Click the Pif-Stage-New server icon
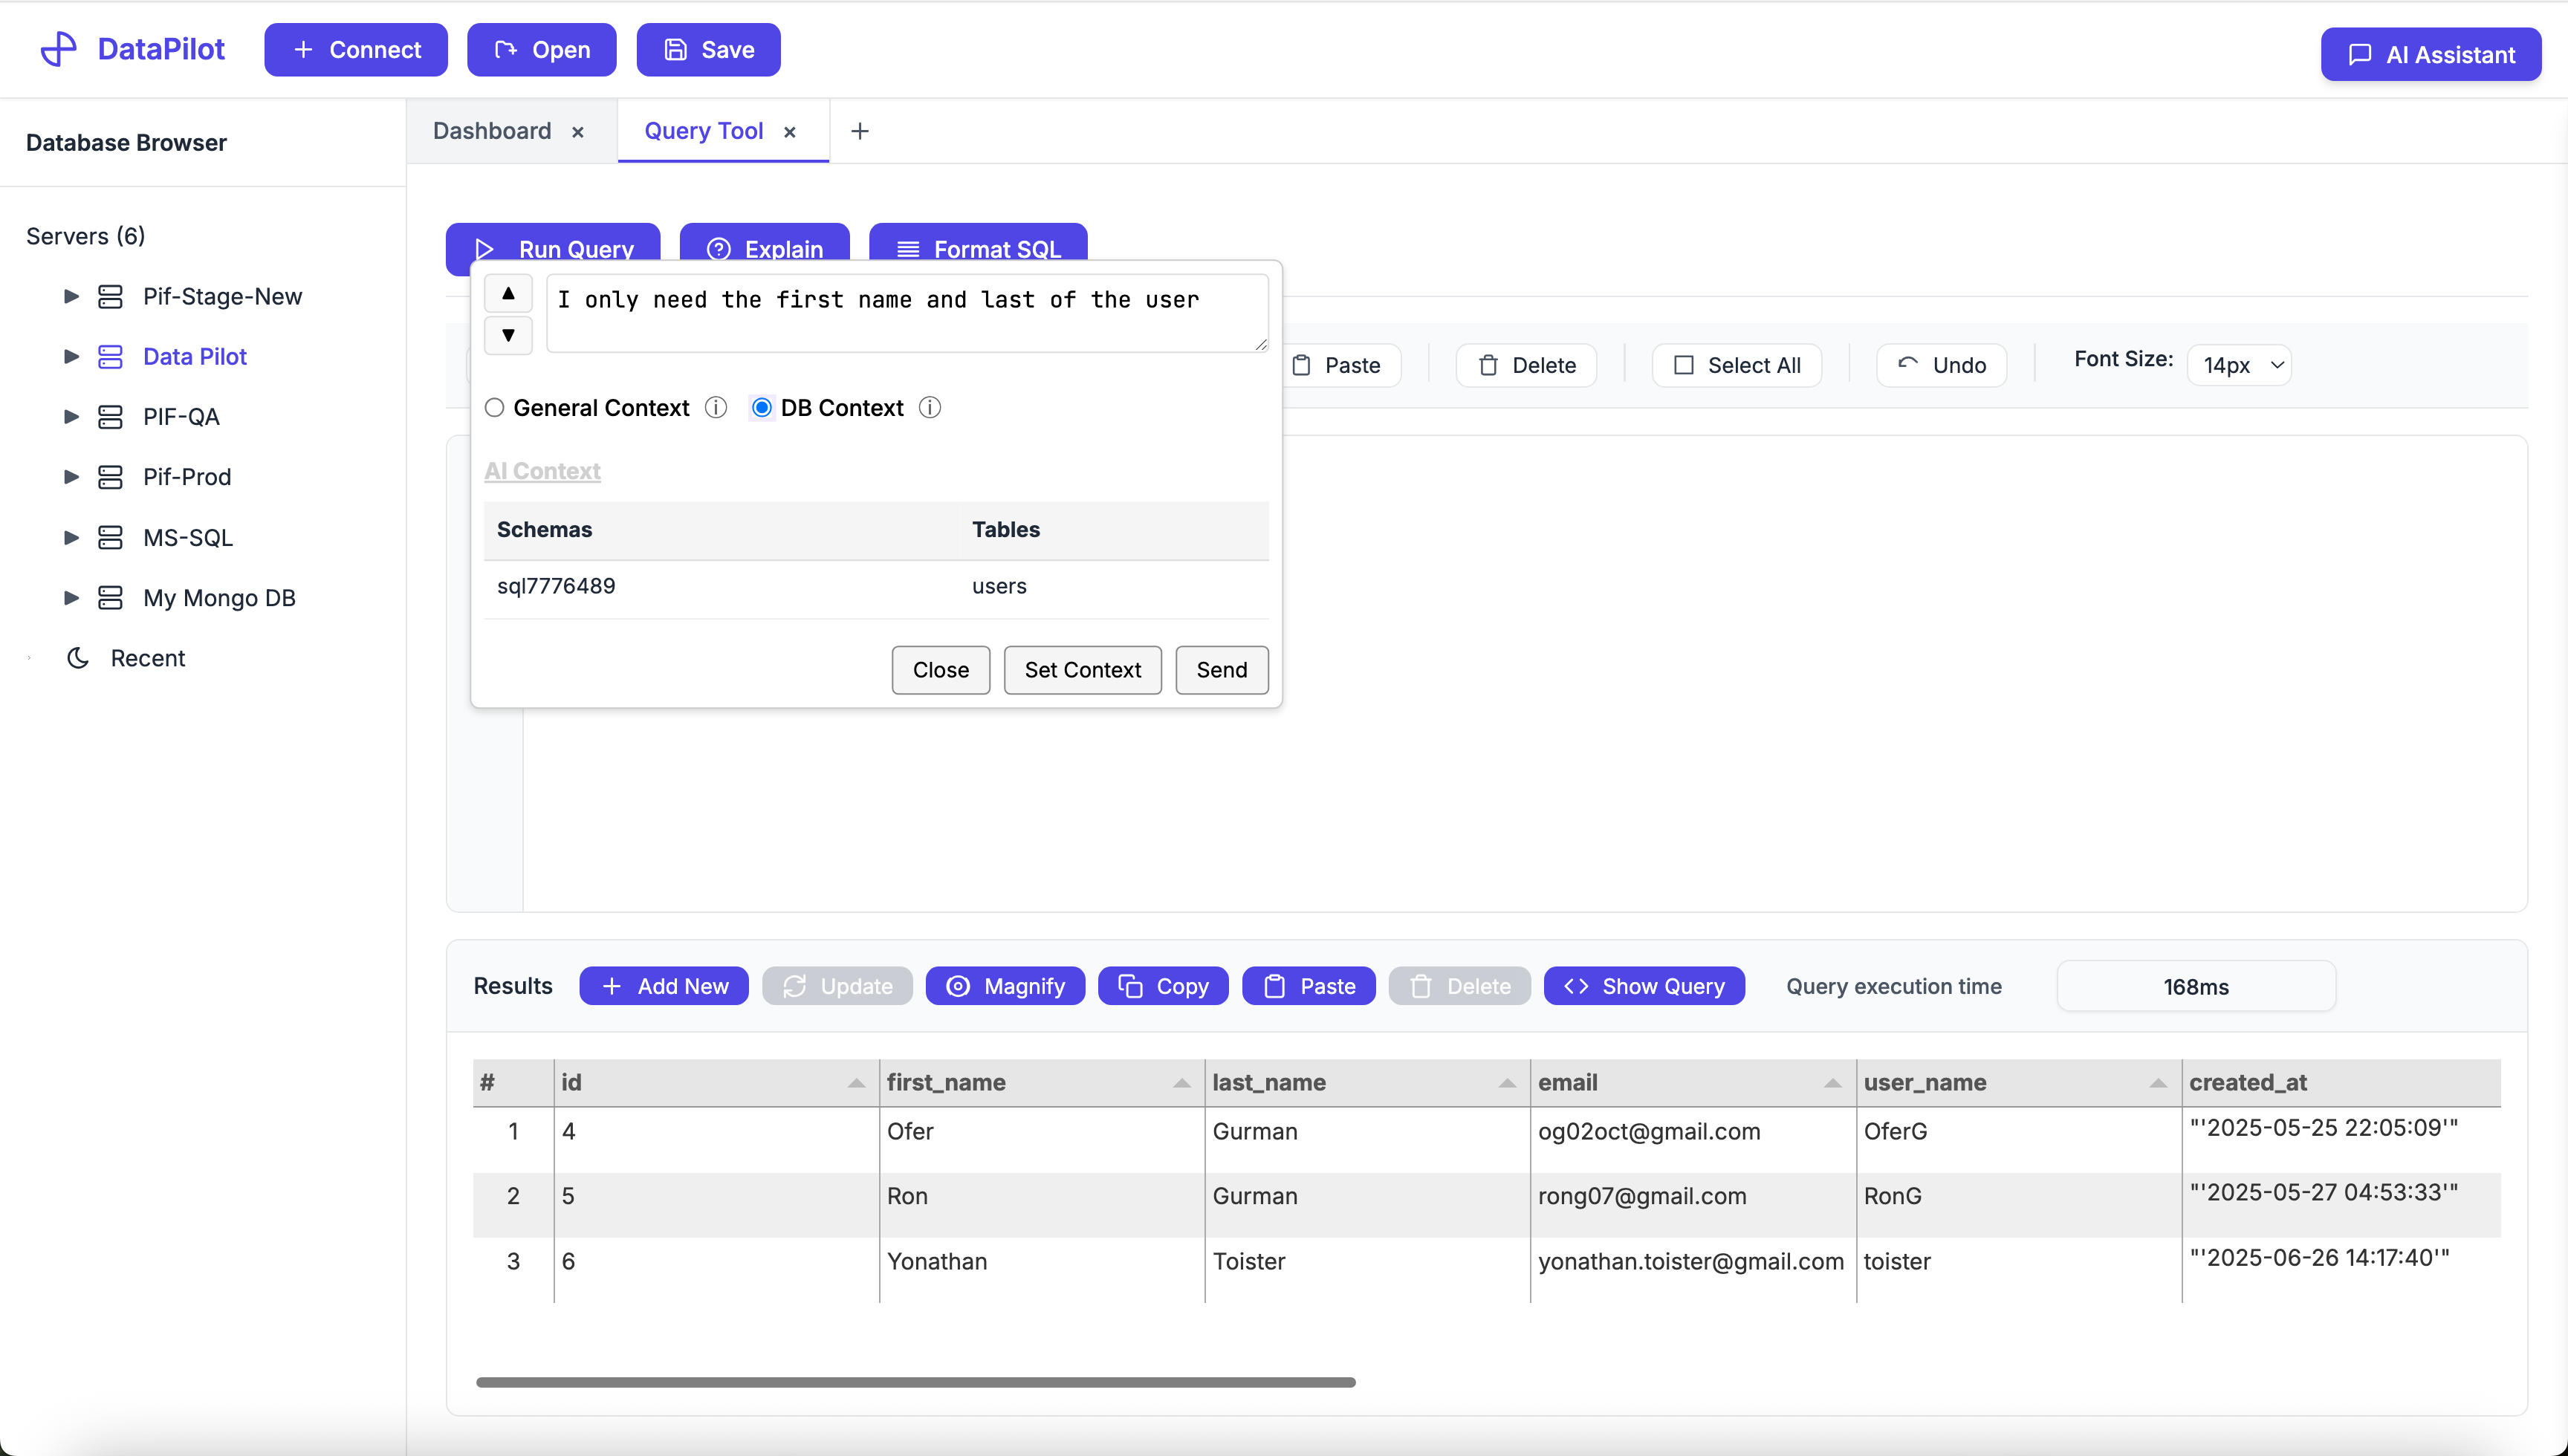 [110, 297]
